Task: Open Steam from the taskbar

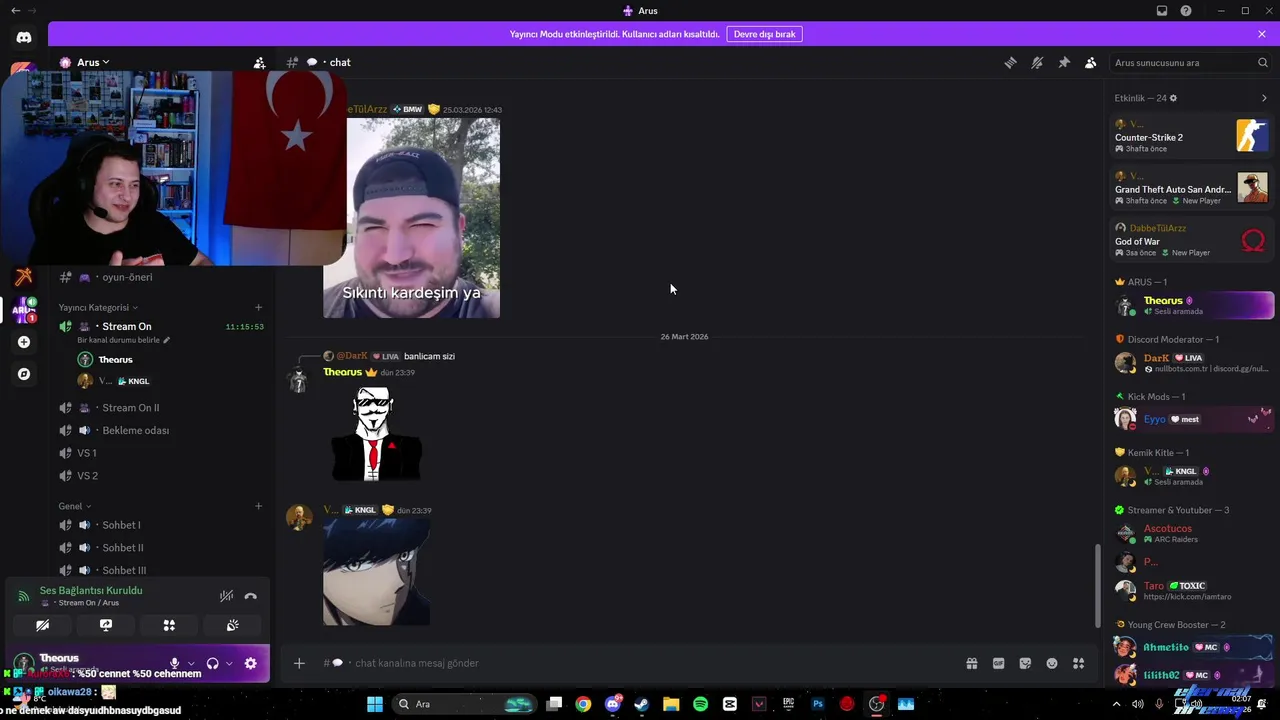Action: click(x=641, y=704)
